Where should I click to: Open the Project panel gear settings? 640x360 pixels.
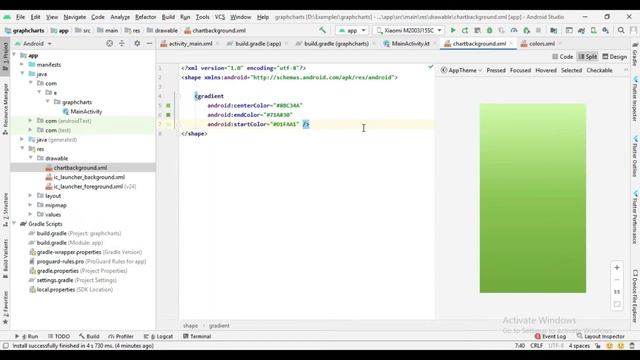coord(137,43)
